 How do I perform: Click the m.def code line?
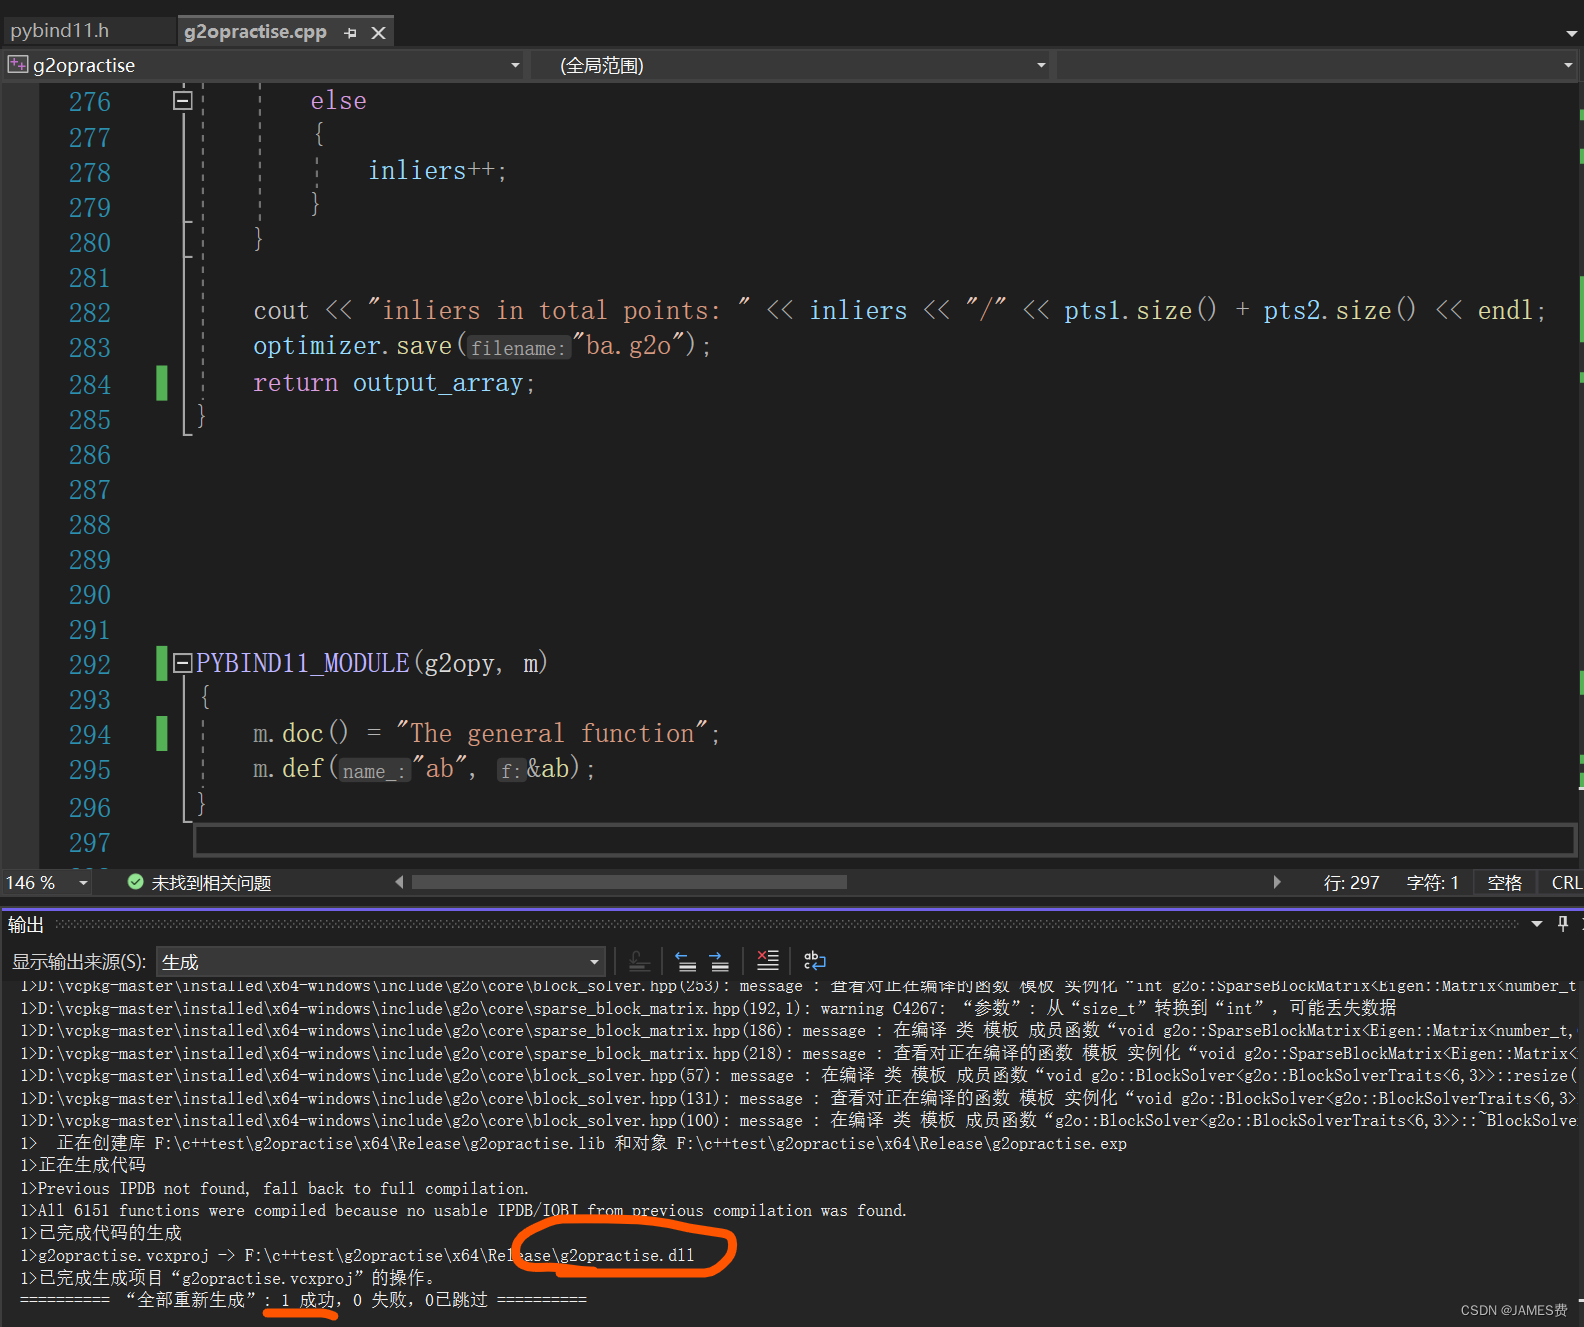(424, 769)
